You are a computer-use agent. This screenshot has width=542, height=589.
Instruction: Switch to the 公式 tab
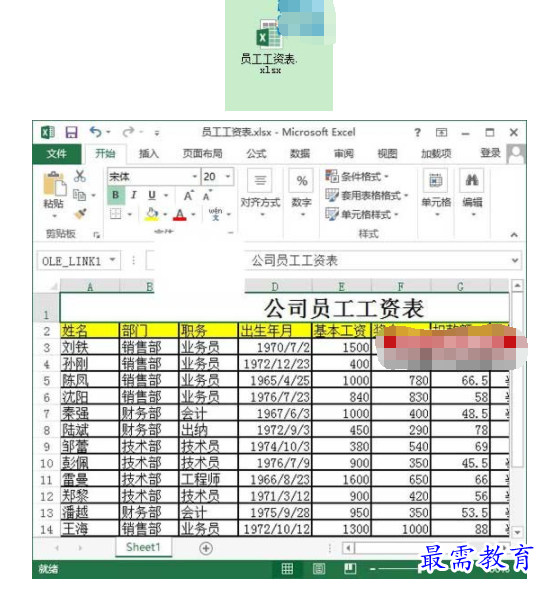pos(257,154)
